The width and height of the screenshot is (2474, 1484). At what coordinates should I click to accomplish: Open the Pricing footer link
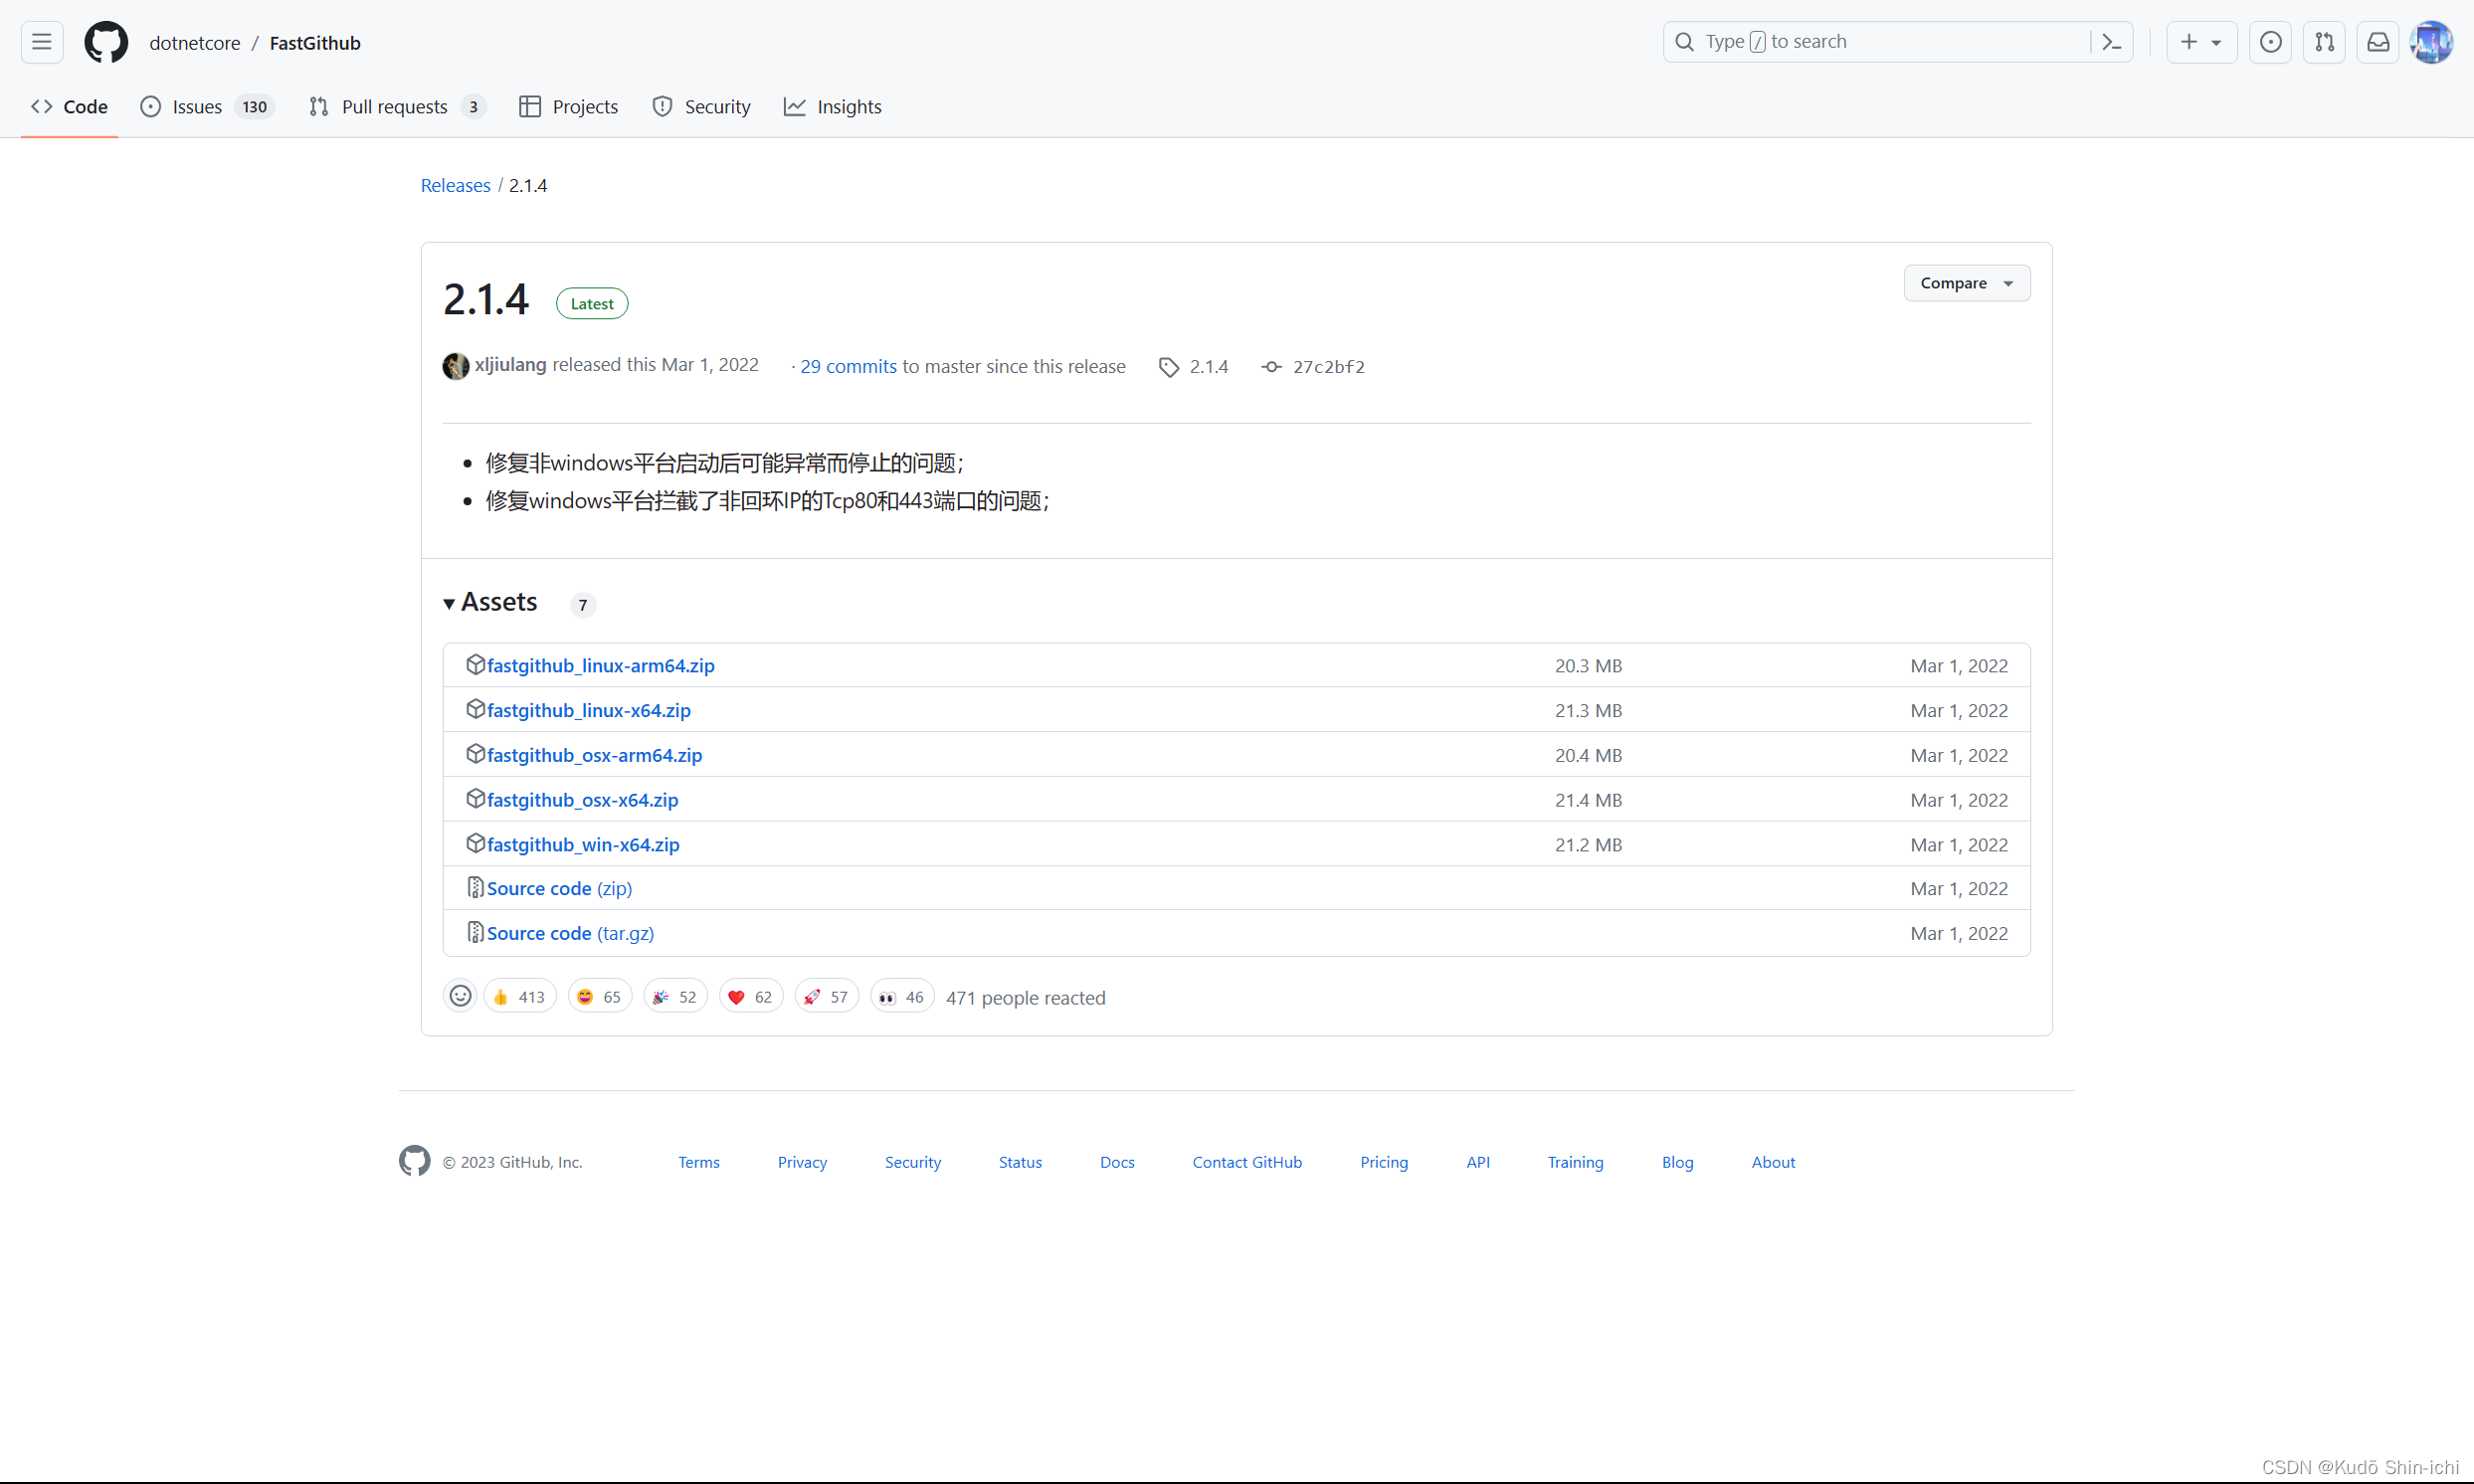pos(1384,1163)
